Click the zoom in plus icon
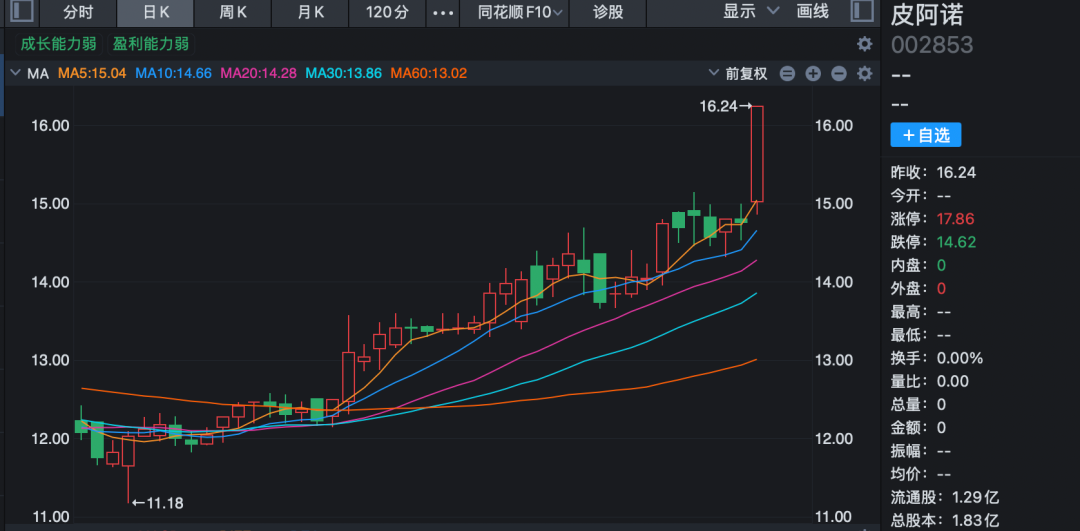This screenshot has width=1080, height=531. click(813, 74)
